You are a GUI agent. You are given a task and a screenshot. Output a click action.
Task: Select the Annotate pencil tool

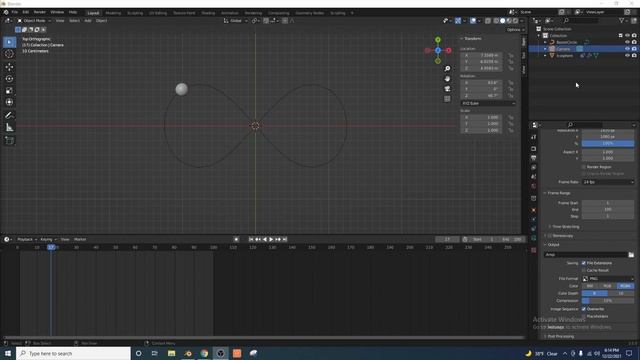point(9,116)
